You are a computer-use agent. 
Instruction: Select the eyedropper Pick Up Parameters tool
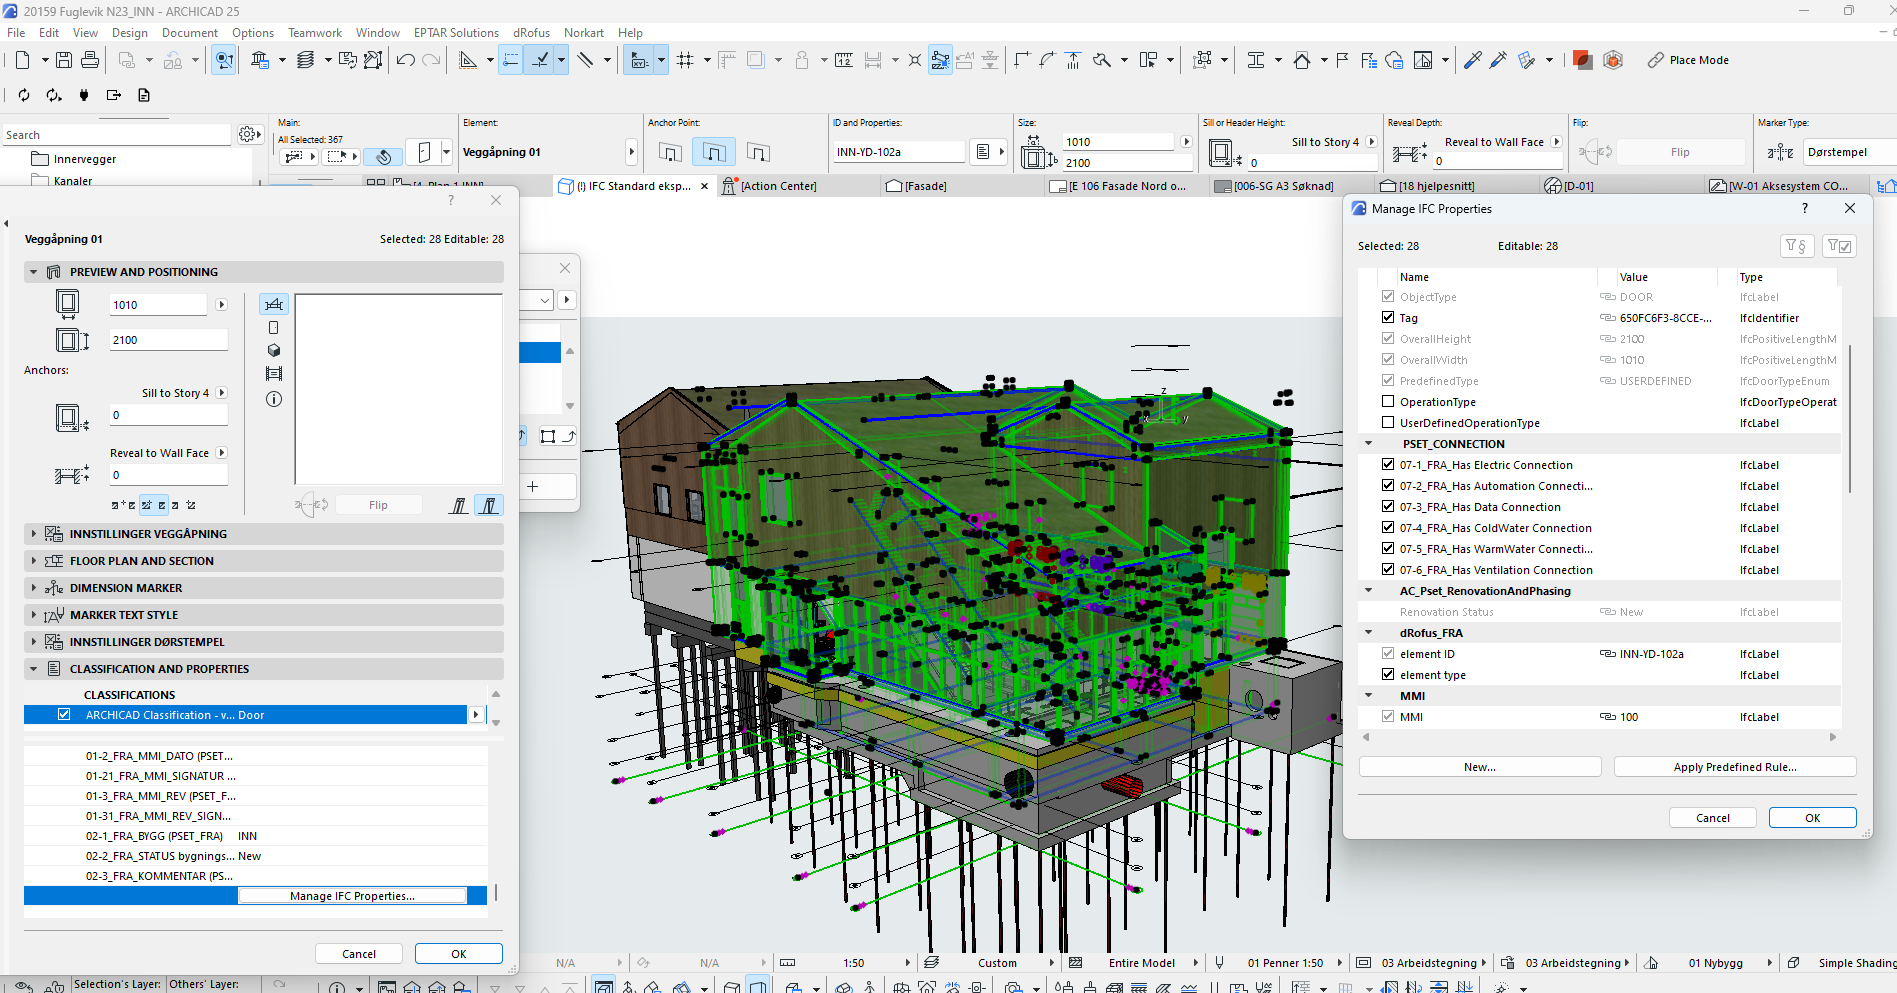coord(1472,60)
